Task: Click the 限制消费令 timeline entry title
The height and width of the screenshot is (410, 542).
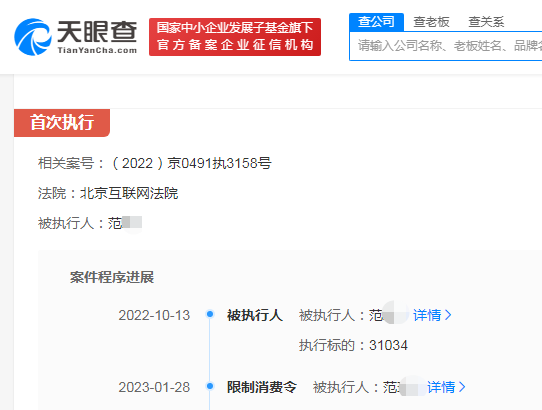Action: [x=262, y=387]
